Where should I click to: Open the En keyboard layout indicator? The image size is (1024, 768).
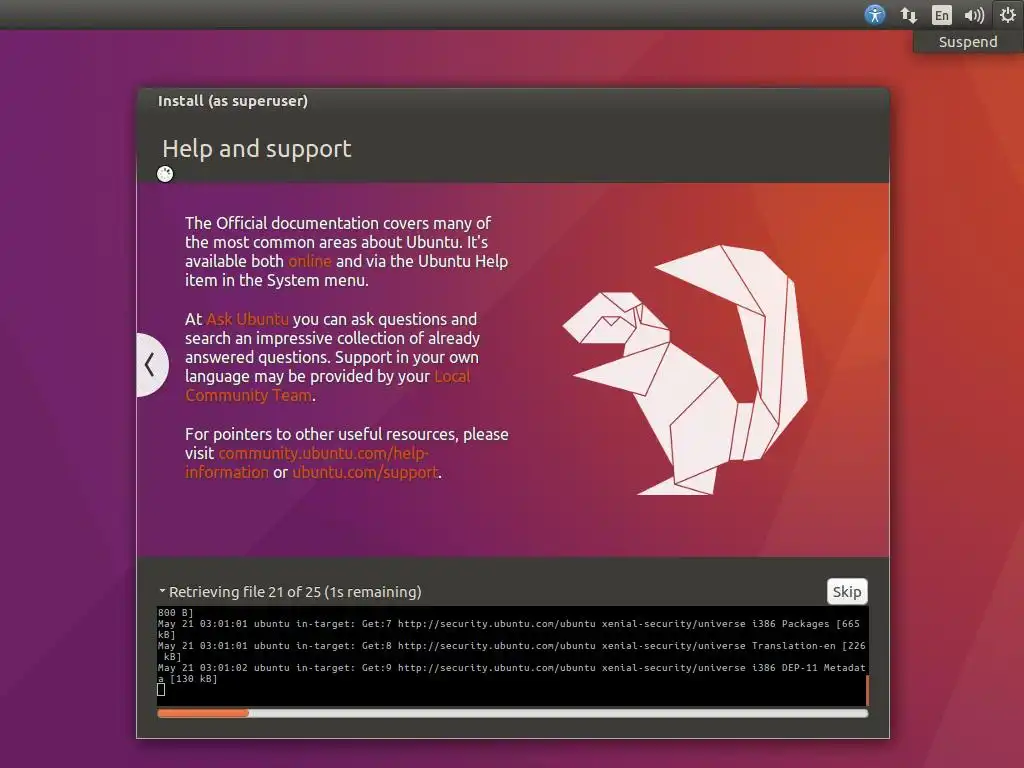[941, 15]
